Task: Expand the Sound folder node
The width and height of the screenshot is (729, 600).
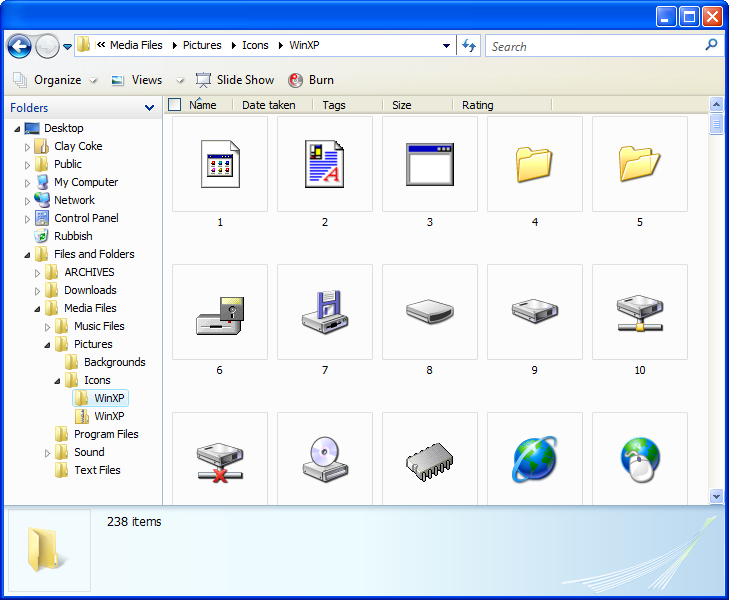Action: (47, 453)
